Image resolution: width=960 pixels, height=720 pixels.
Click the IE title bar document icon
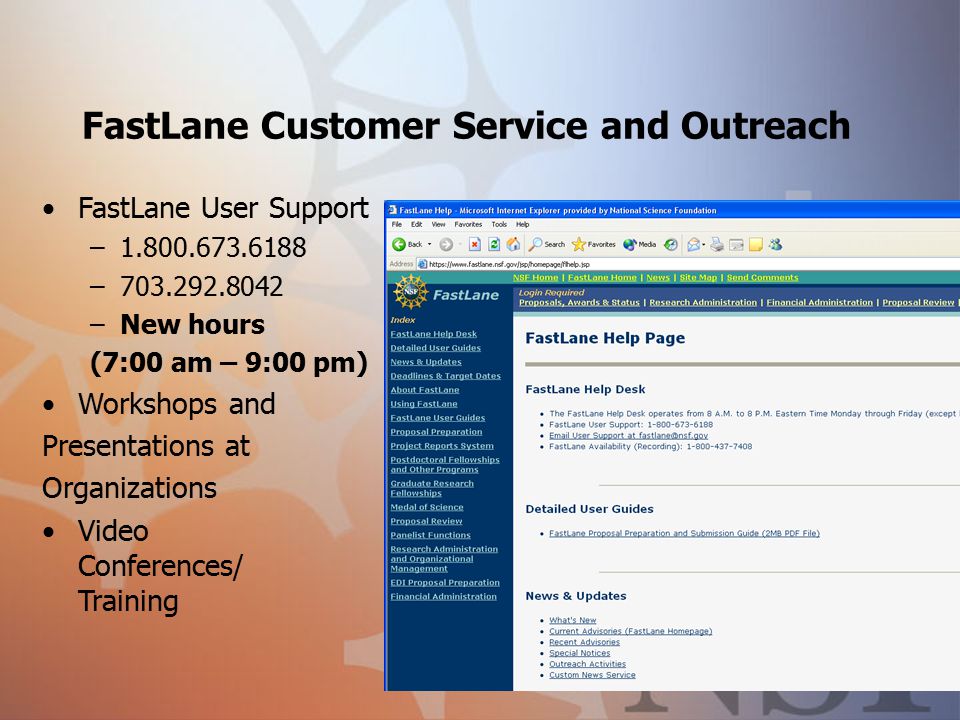click(392, 210)
